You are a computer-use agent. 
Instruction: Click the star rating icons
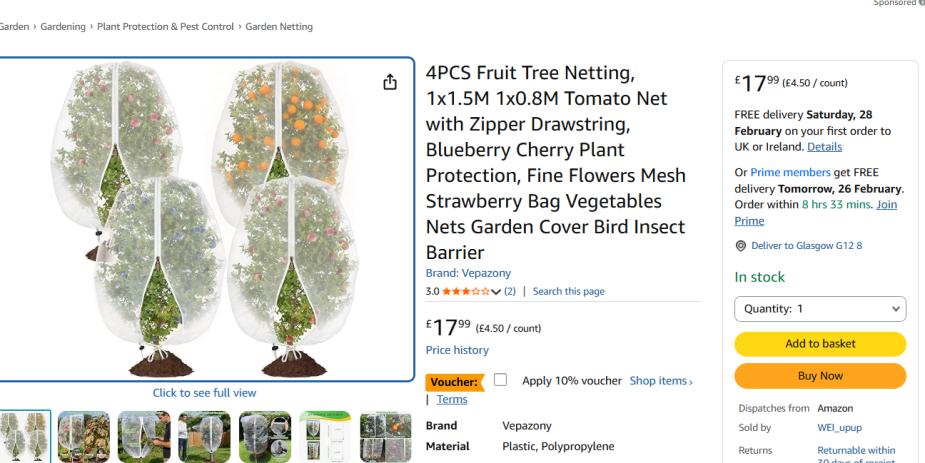(465, 292)
